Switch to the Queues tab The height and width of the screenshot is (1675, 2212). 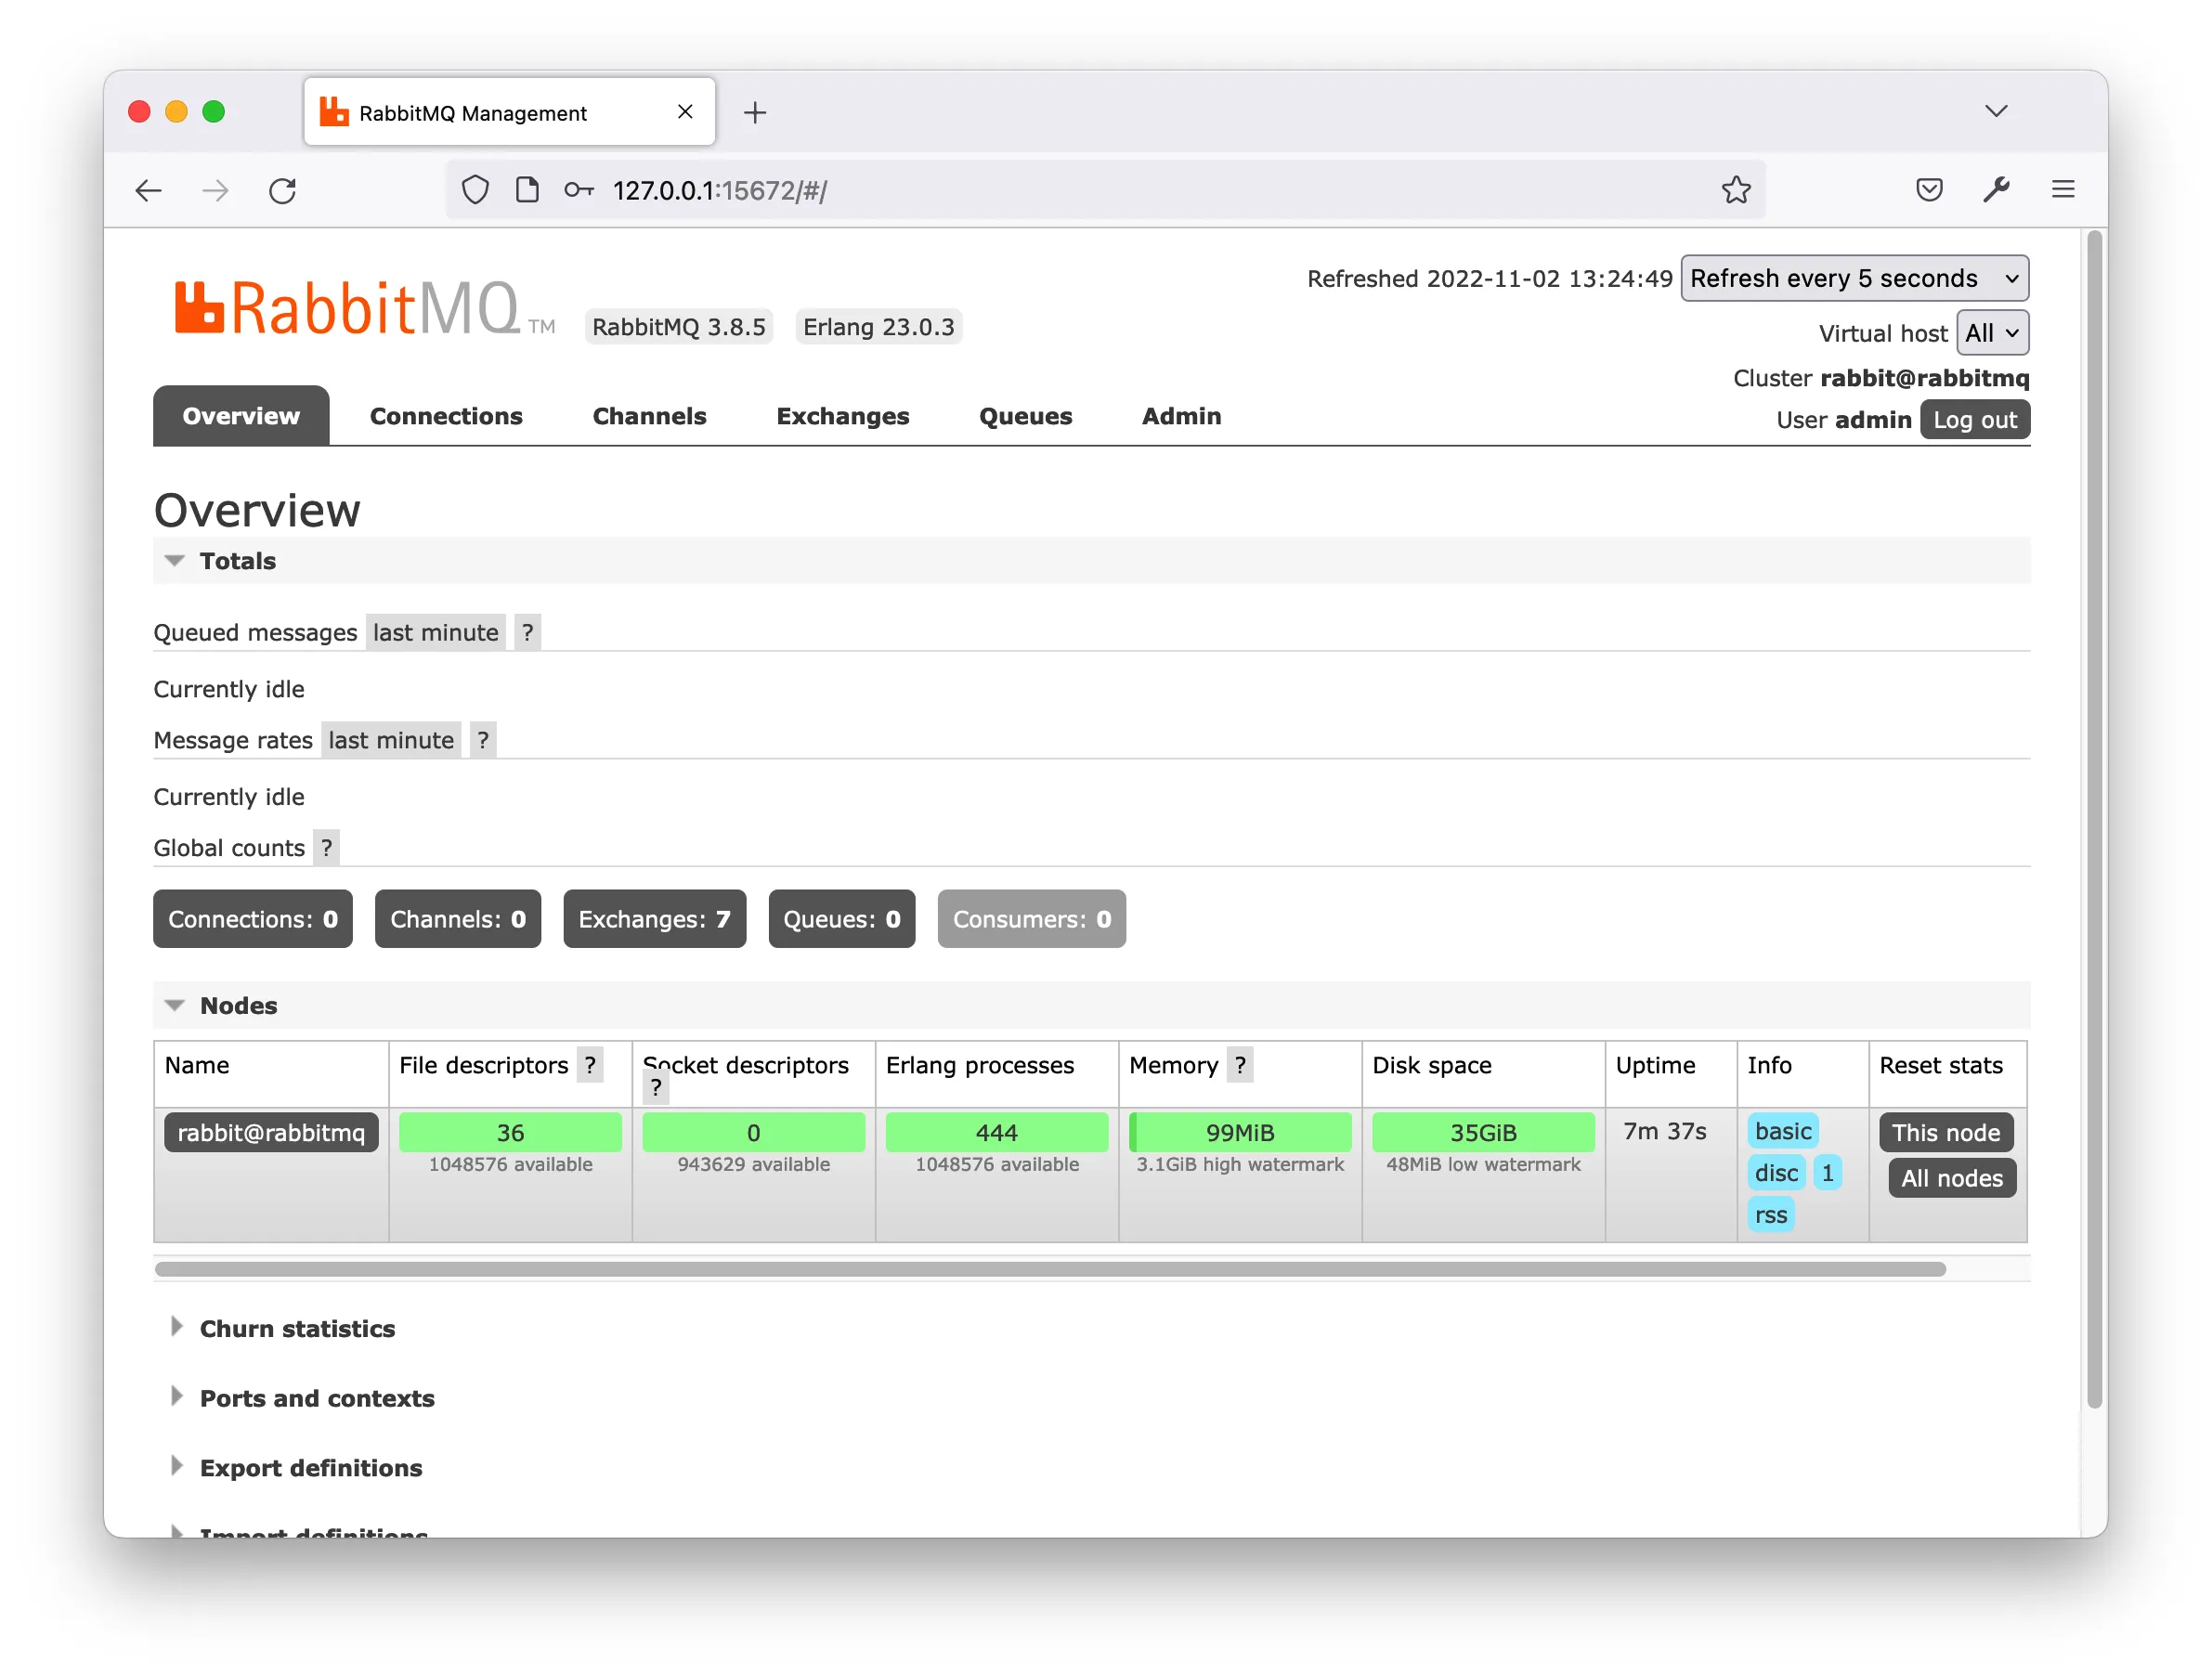tap(1025, 416)
